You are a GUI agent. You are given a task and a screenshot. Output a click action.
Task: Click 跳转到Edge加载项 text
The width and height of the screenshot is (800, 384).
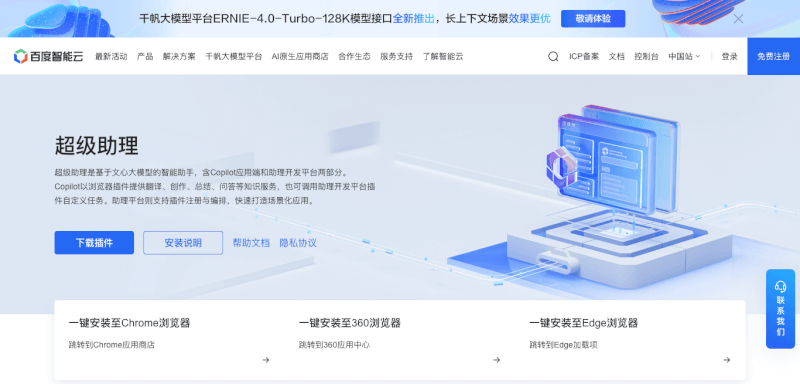coord(563,345)
